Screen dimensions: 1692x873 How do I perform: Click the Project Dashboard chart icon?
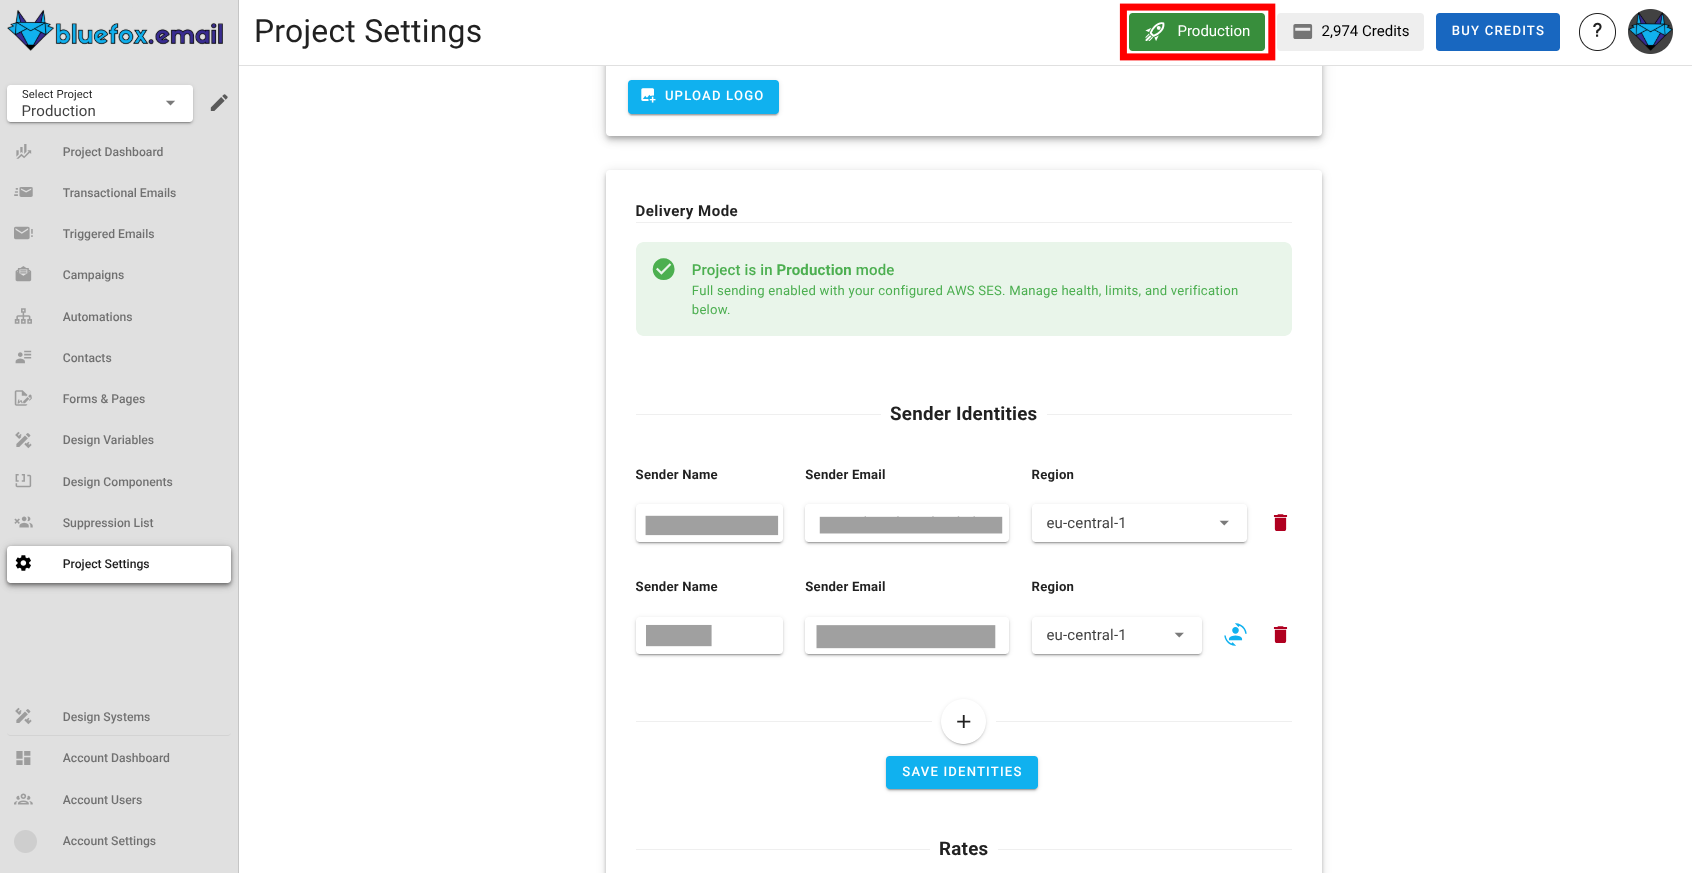(24, 152)
